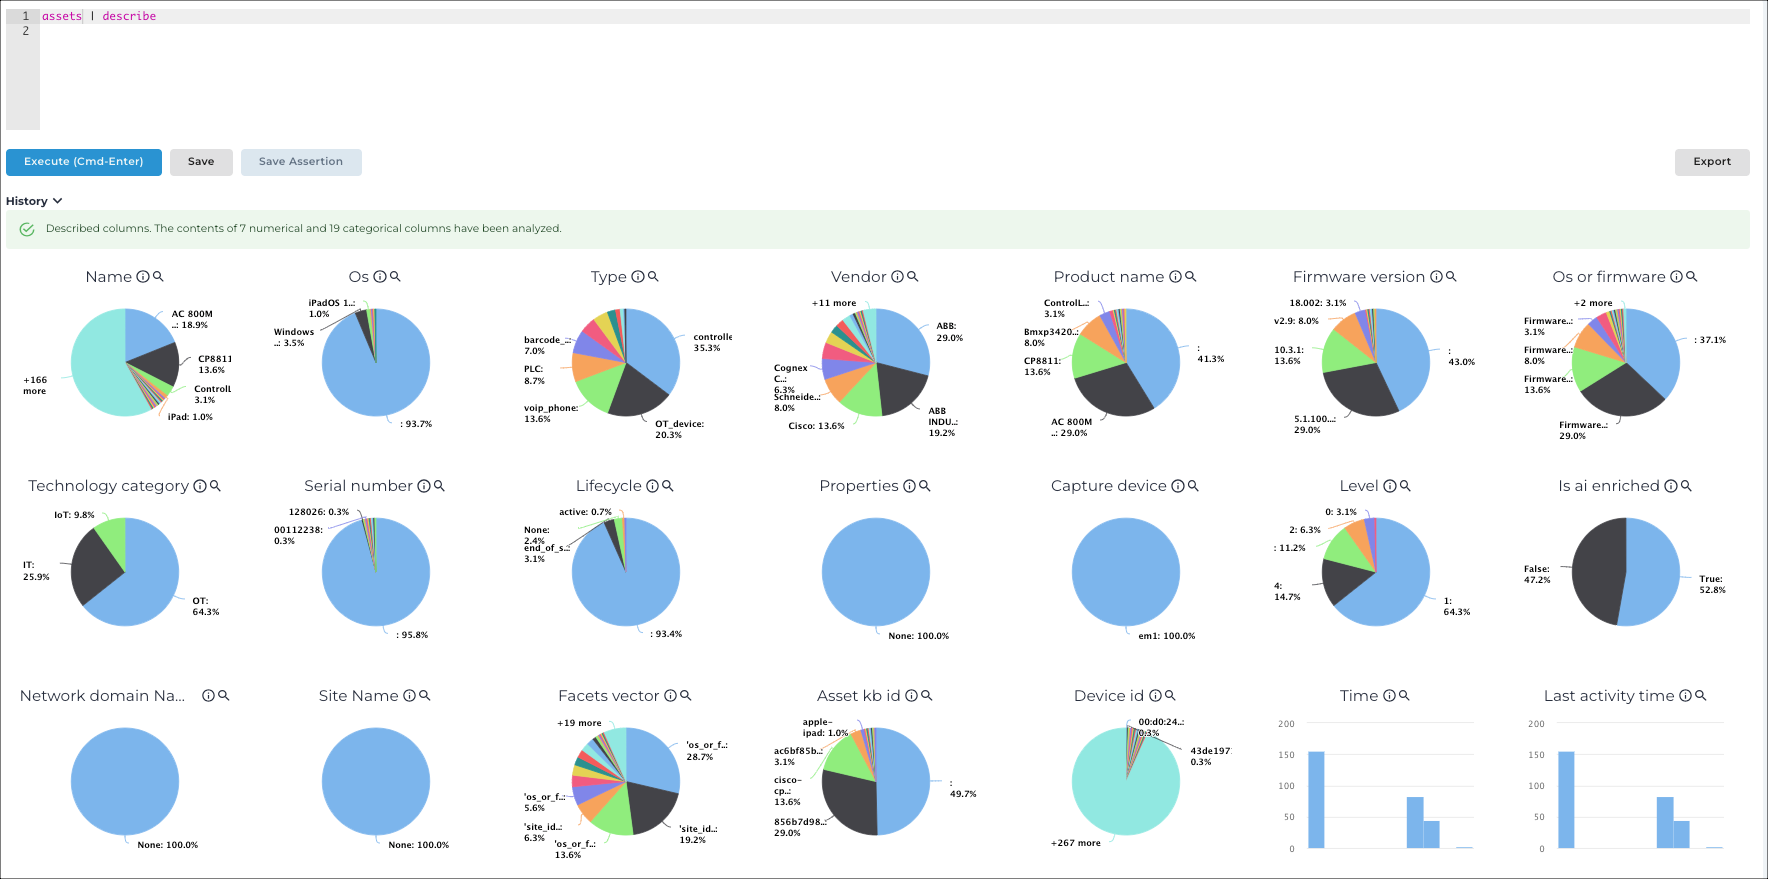
Task: Click the Save Assertion button
Action: tap(301, 162)
